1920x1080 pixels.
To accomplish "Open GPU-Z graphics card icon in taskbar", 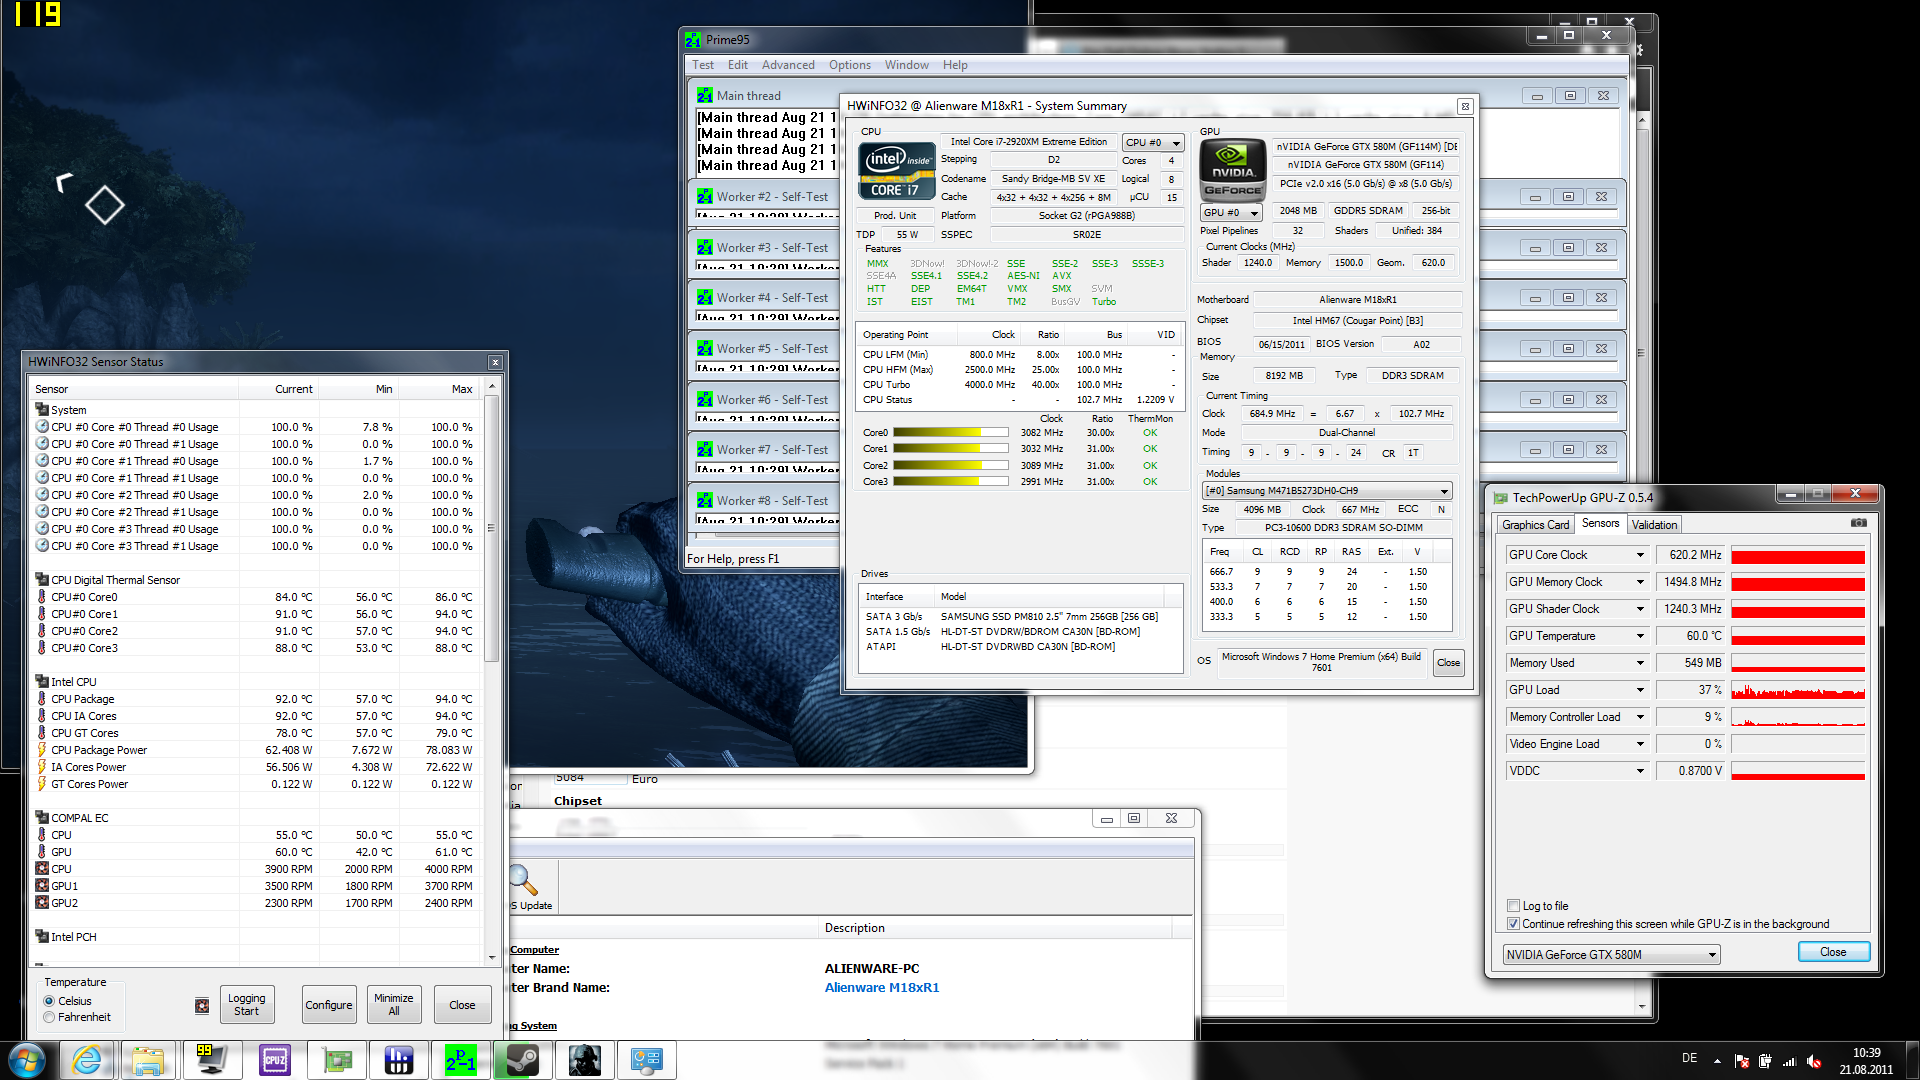I will point(337,1060).
